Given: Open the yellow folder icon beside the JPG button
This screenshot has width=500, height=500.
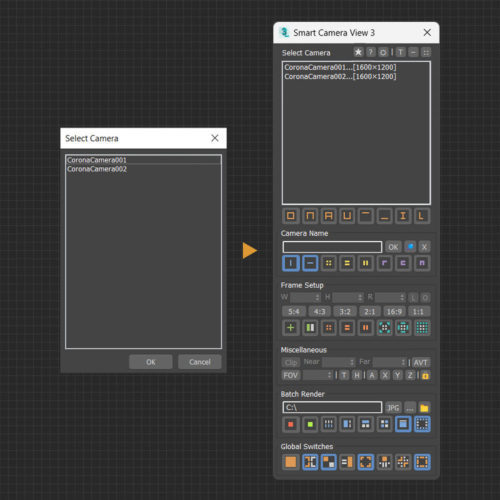Looking at the screenshot, I should [x=424, y=408].
